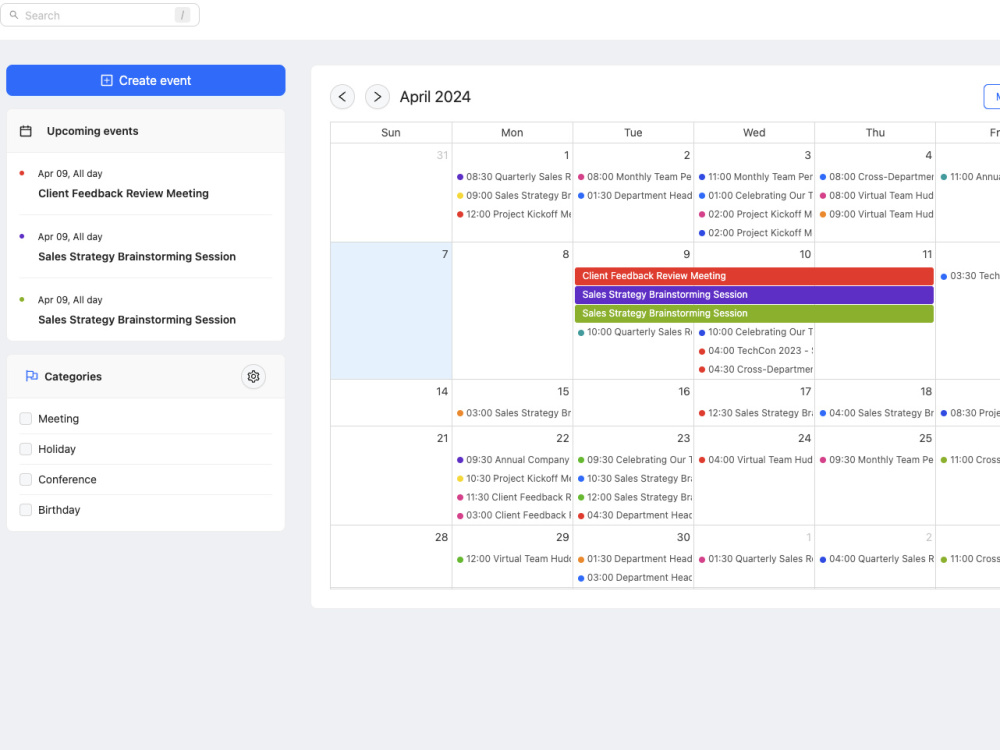The image size is (1000, 750).
Task: Open 11:30 Client Feedback event on April 22
Action: pos(513,497)
